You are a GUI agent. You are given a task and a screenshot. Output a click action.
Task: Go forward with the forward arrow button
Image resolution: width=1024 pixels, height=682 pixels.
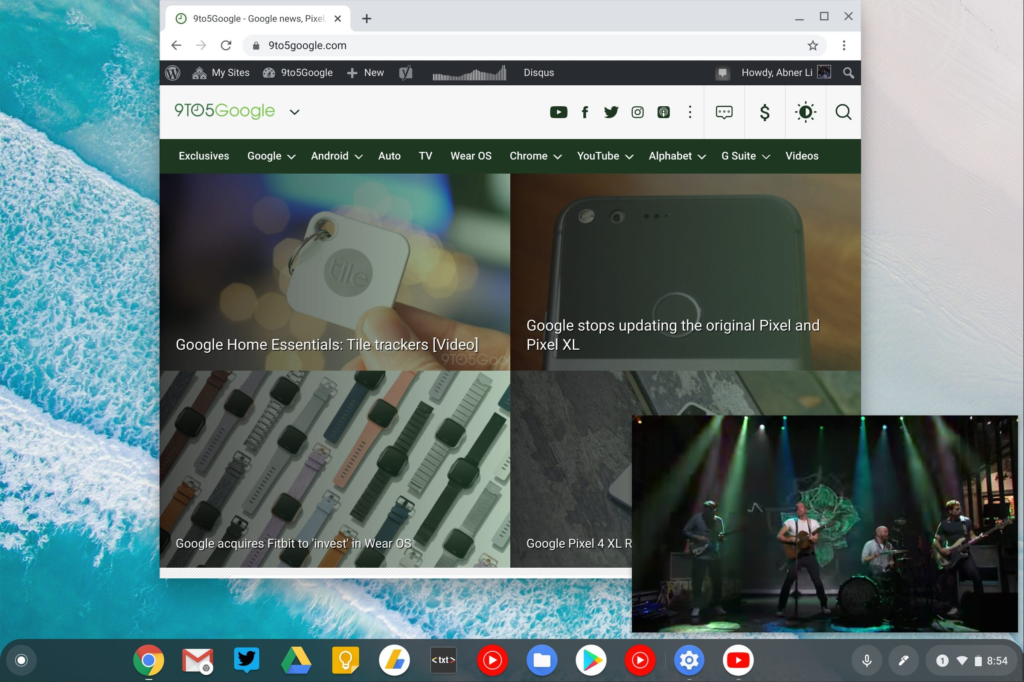click(201, 45)
